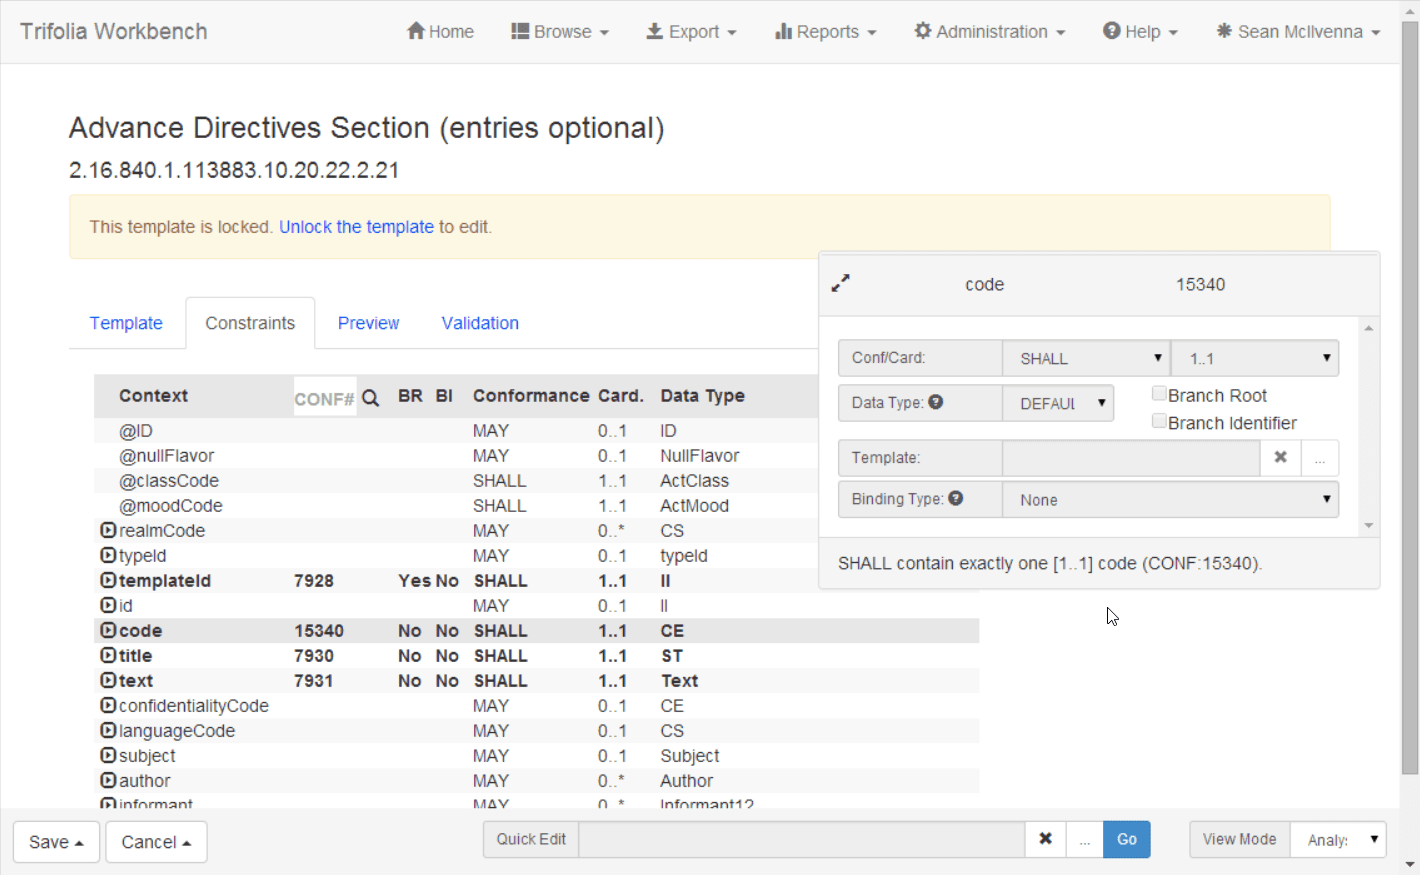
Task: Click the Binding Type help question icon
Action: (x=956, y=498)
